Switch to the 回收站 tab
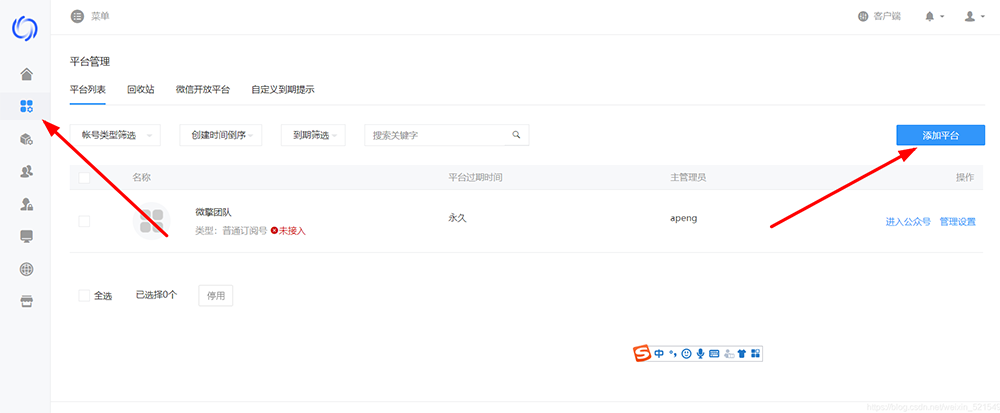 coord(140,90)
